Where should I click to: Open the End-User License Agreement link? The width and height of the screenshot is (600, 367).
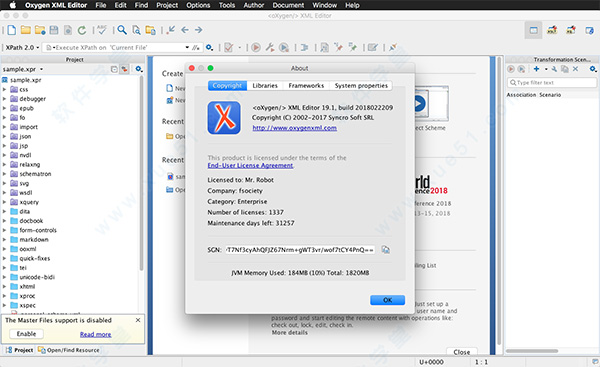(251, 165)
